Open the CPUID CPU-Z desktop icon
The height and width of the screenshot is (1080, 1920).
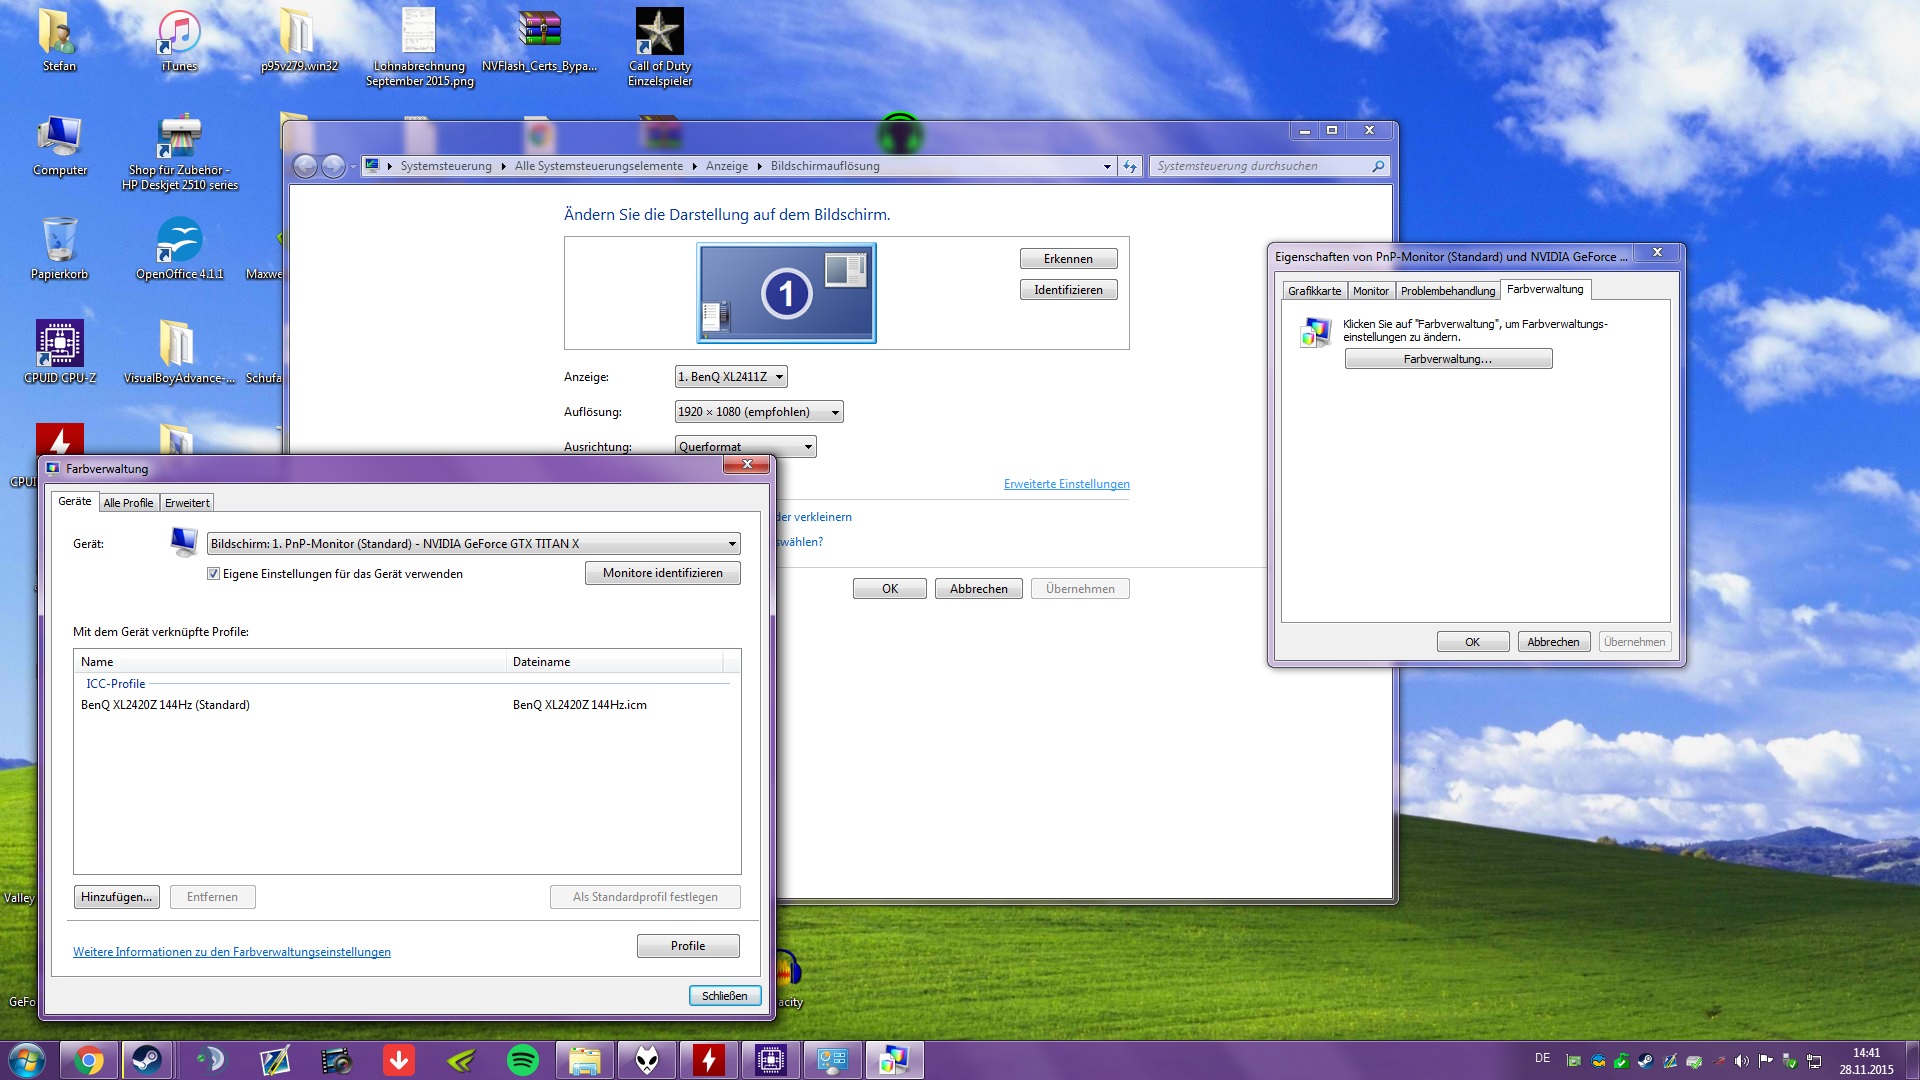point(60,350)
